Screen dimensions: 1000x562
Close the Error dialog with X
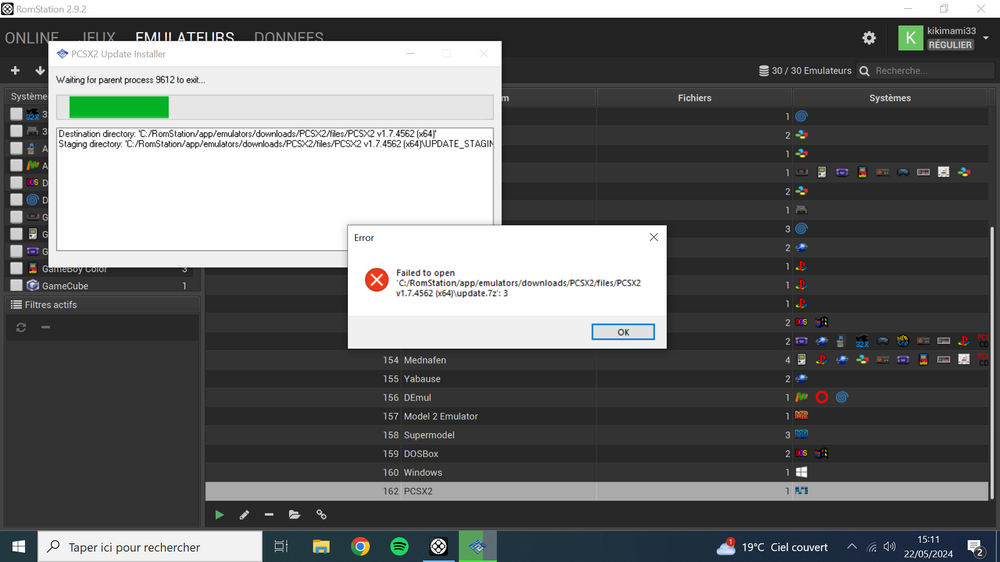pyautogui.click(x=653, y=238)
